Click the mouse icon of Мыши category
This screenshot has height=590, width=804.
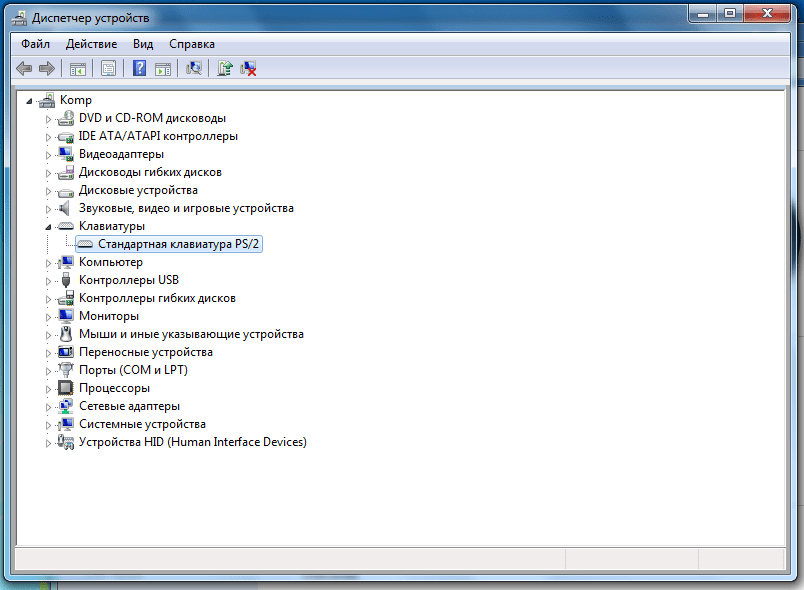(66, 334)
